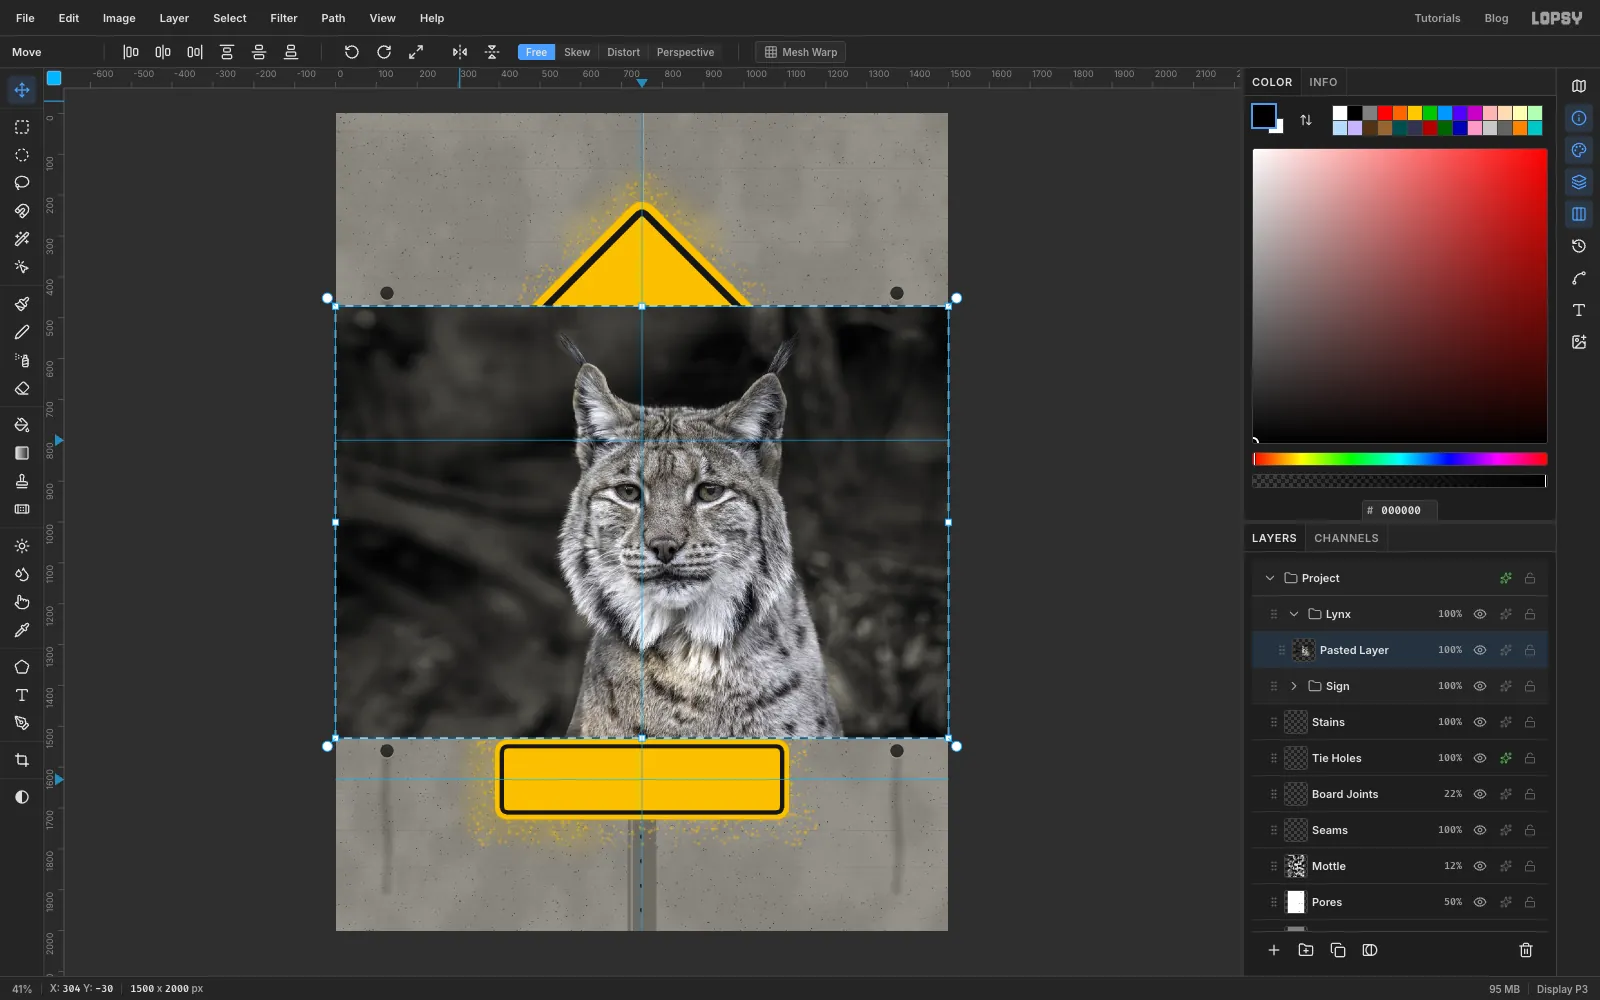The image size is (1600, 1000).
Task: Select the paint bucket fill tool
Action: pos(22,425)
